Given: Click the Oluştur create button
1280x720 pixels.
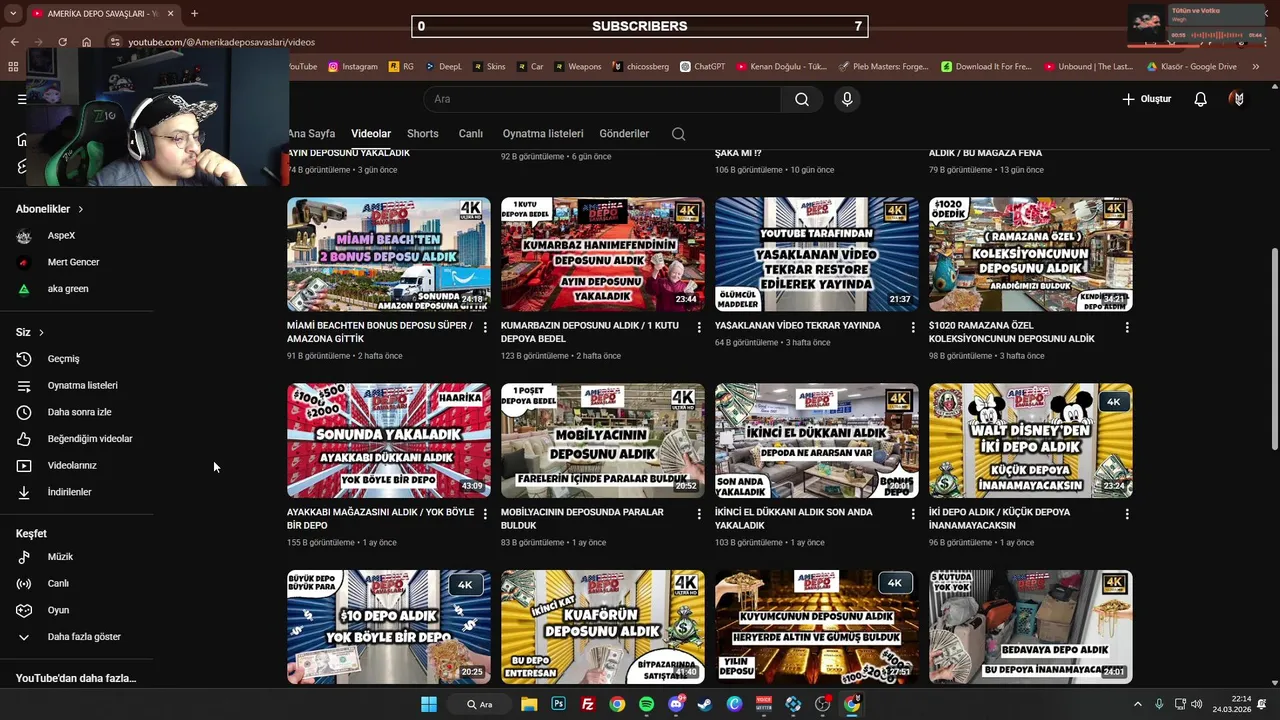Looking at the screenshot, I should pos(1146,99).
